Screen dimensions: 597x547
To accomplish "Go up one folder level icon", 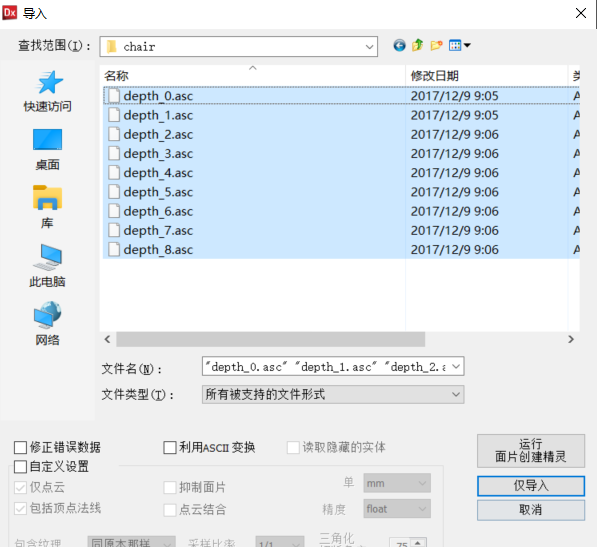I will tap(418, 45).
